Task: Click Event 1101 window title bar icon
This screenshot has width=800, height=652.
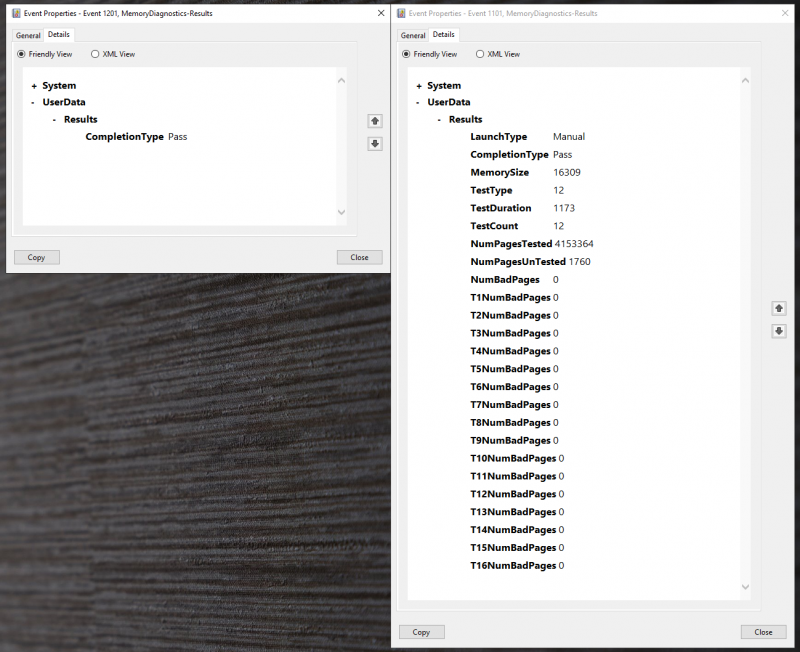Action: 401,13
